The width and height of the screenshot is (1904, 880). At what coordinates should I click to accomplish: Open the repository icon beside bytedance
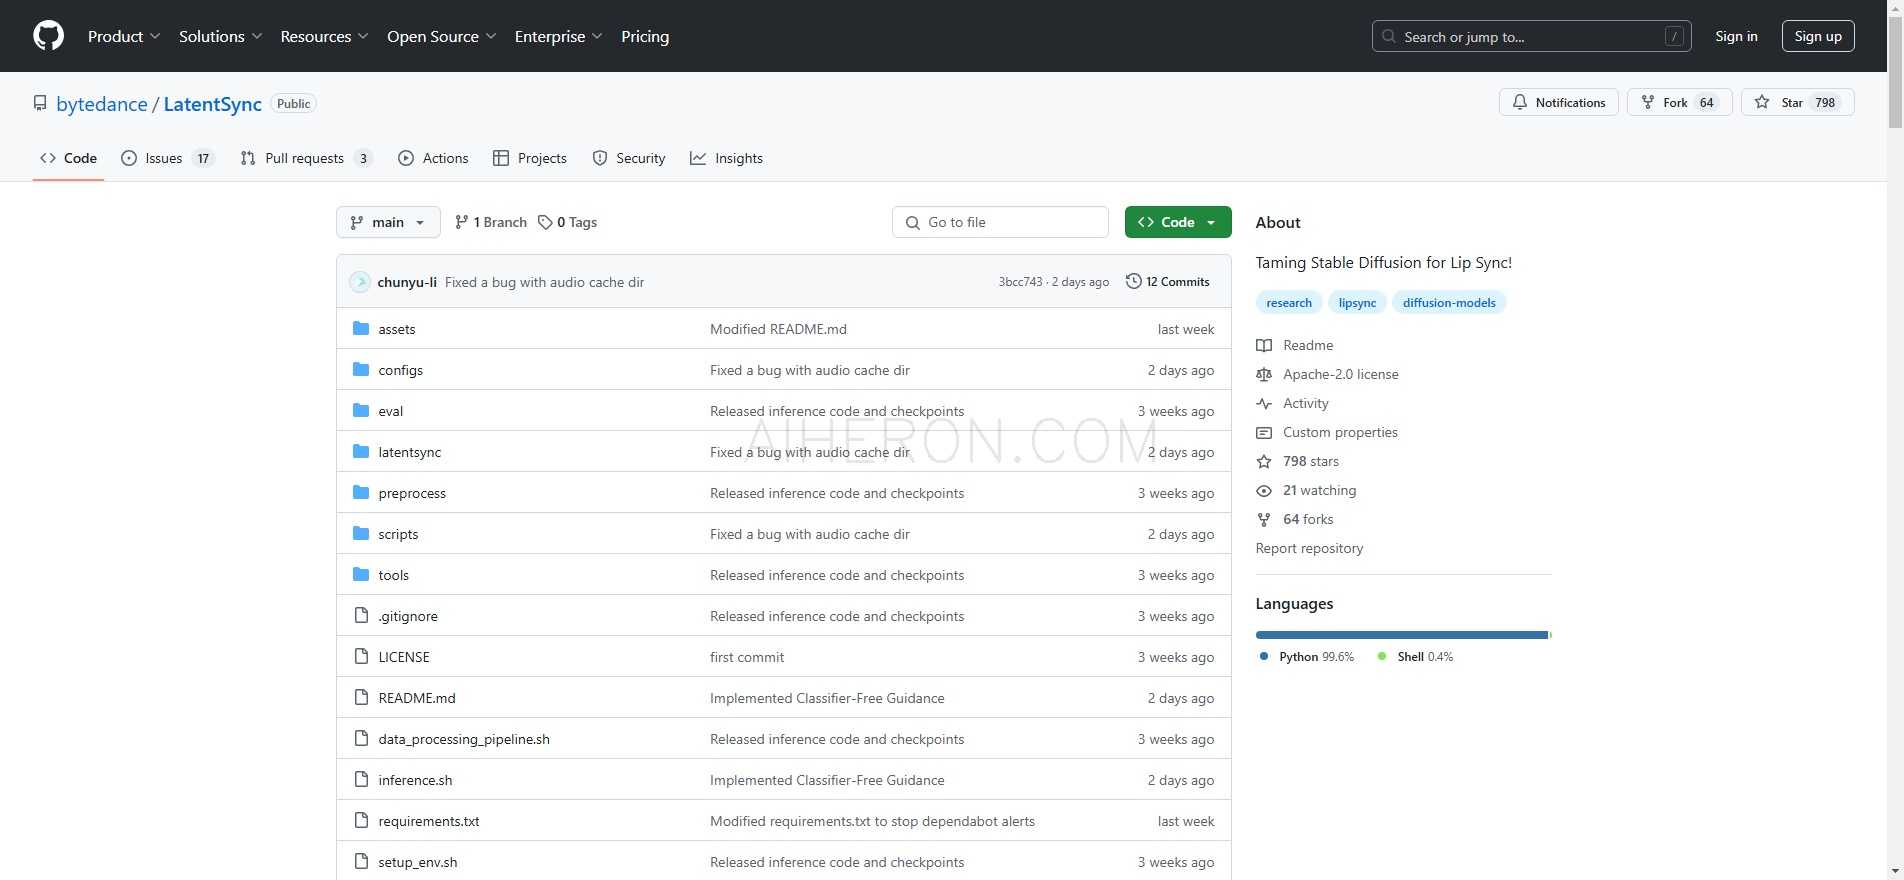click(x=40, y=103)
